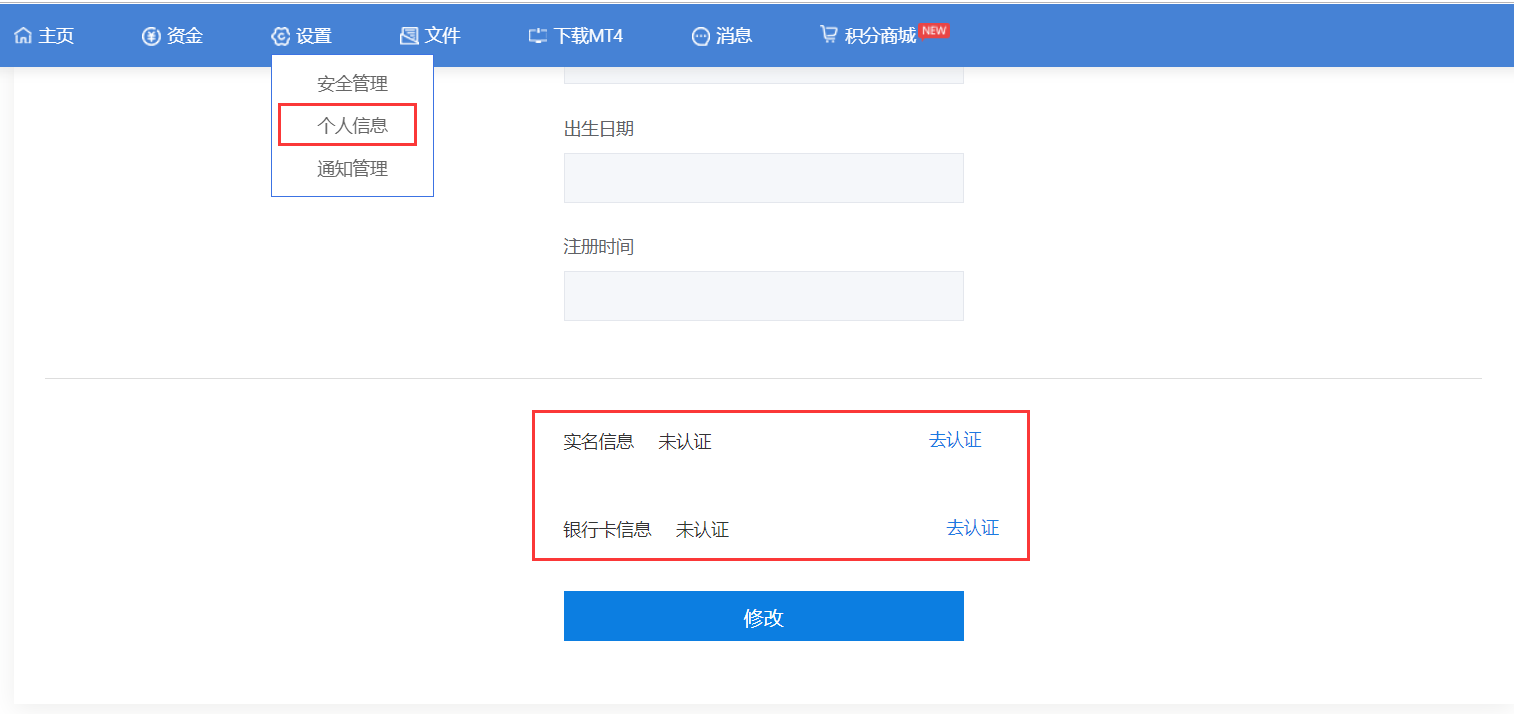Image resolution: width=1514 pixels, height=714 pixels.
Task: Open the 积分商城 menu item
Action: pos(880,36)
